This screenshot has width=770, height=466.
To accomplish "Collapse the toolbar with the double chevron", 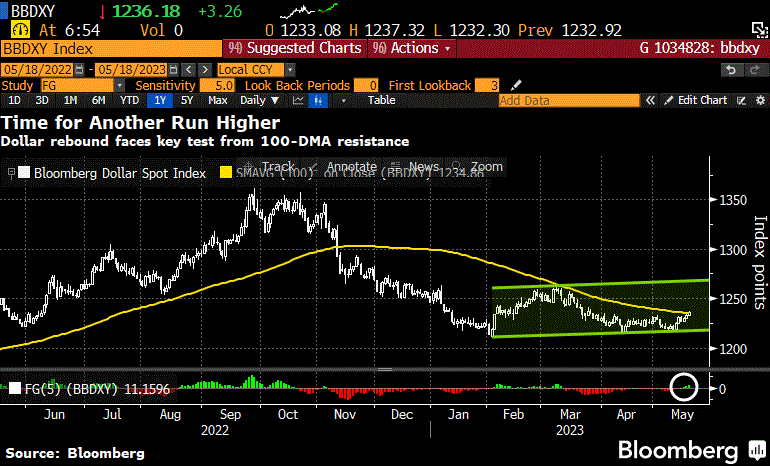I will 650,101.
